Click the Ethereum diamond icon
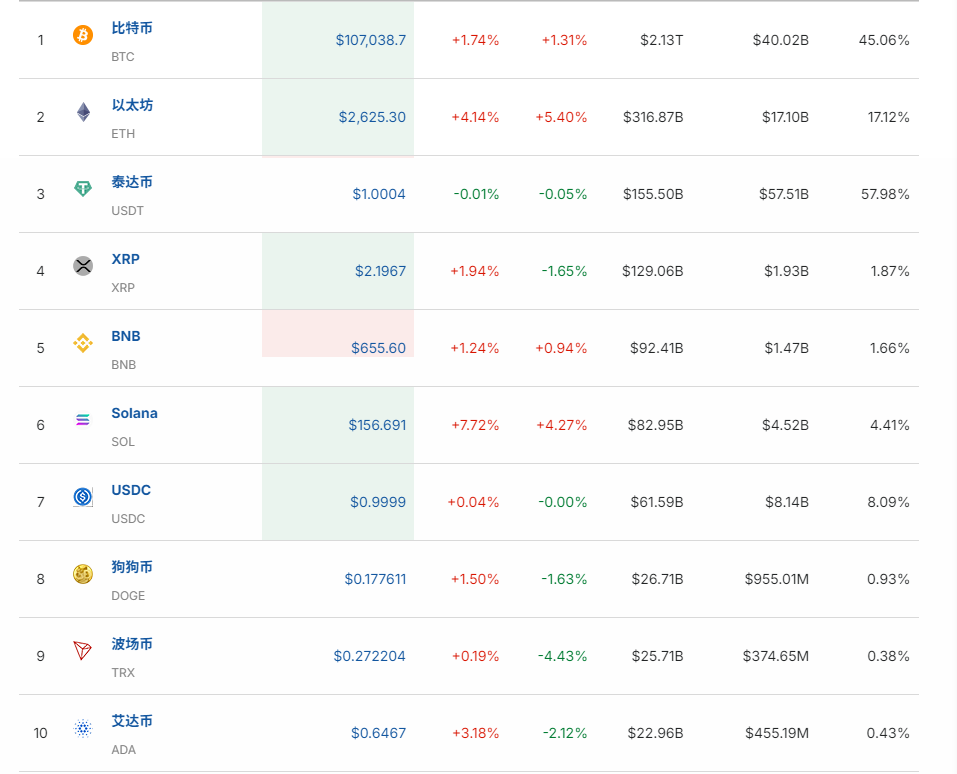This screenshot has height=774, width=957. (x=83, y=112)
